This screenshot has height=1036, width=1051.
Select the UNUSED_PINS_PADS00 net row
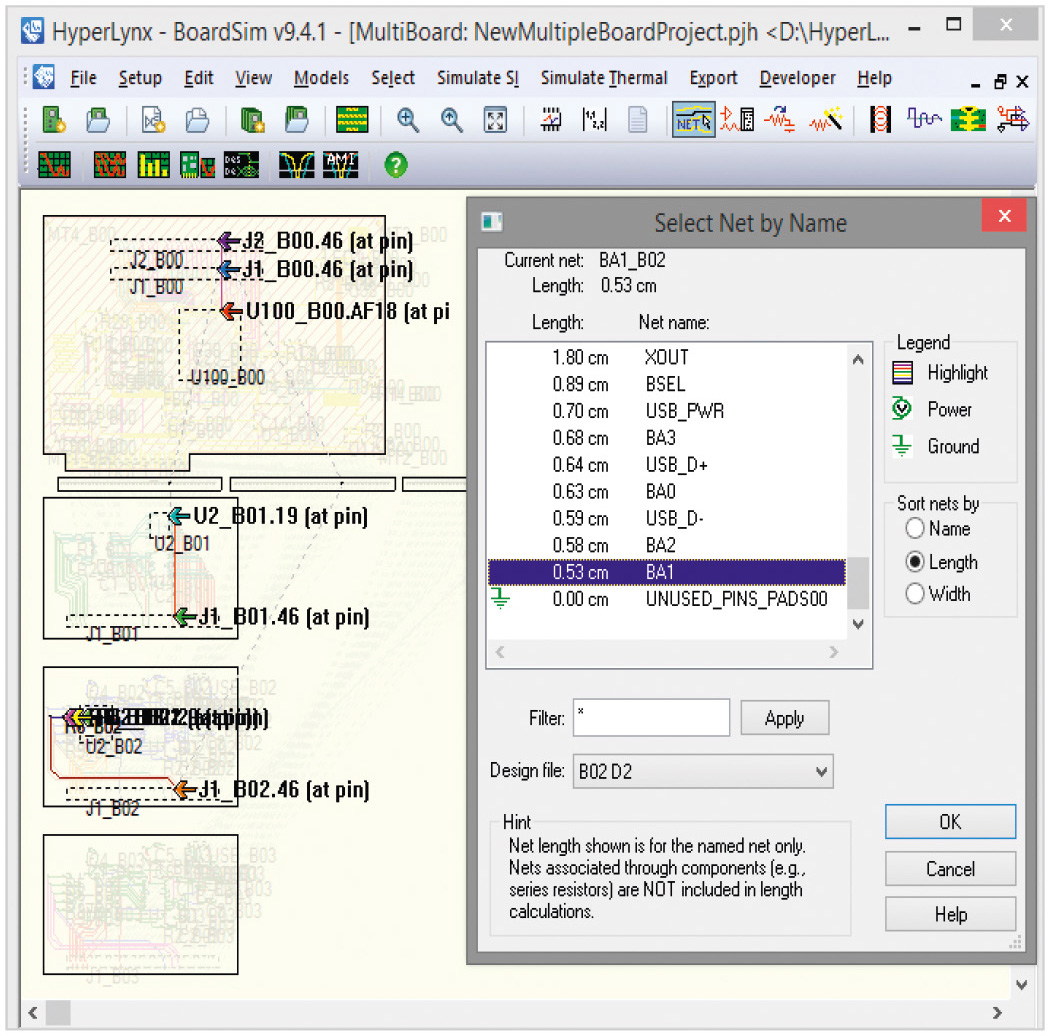(x=666, y=598)
